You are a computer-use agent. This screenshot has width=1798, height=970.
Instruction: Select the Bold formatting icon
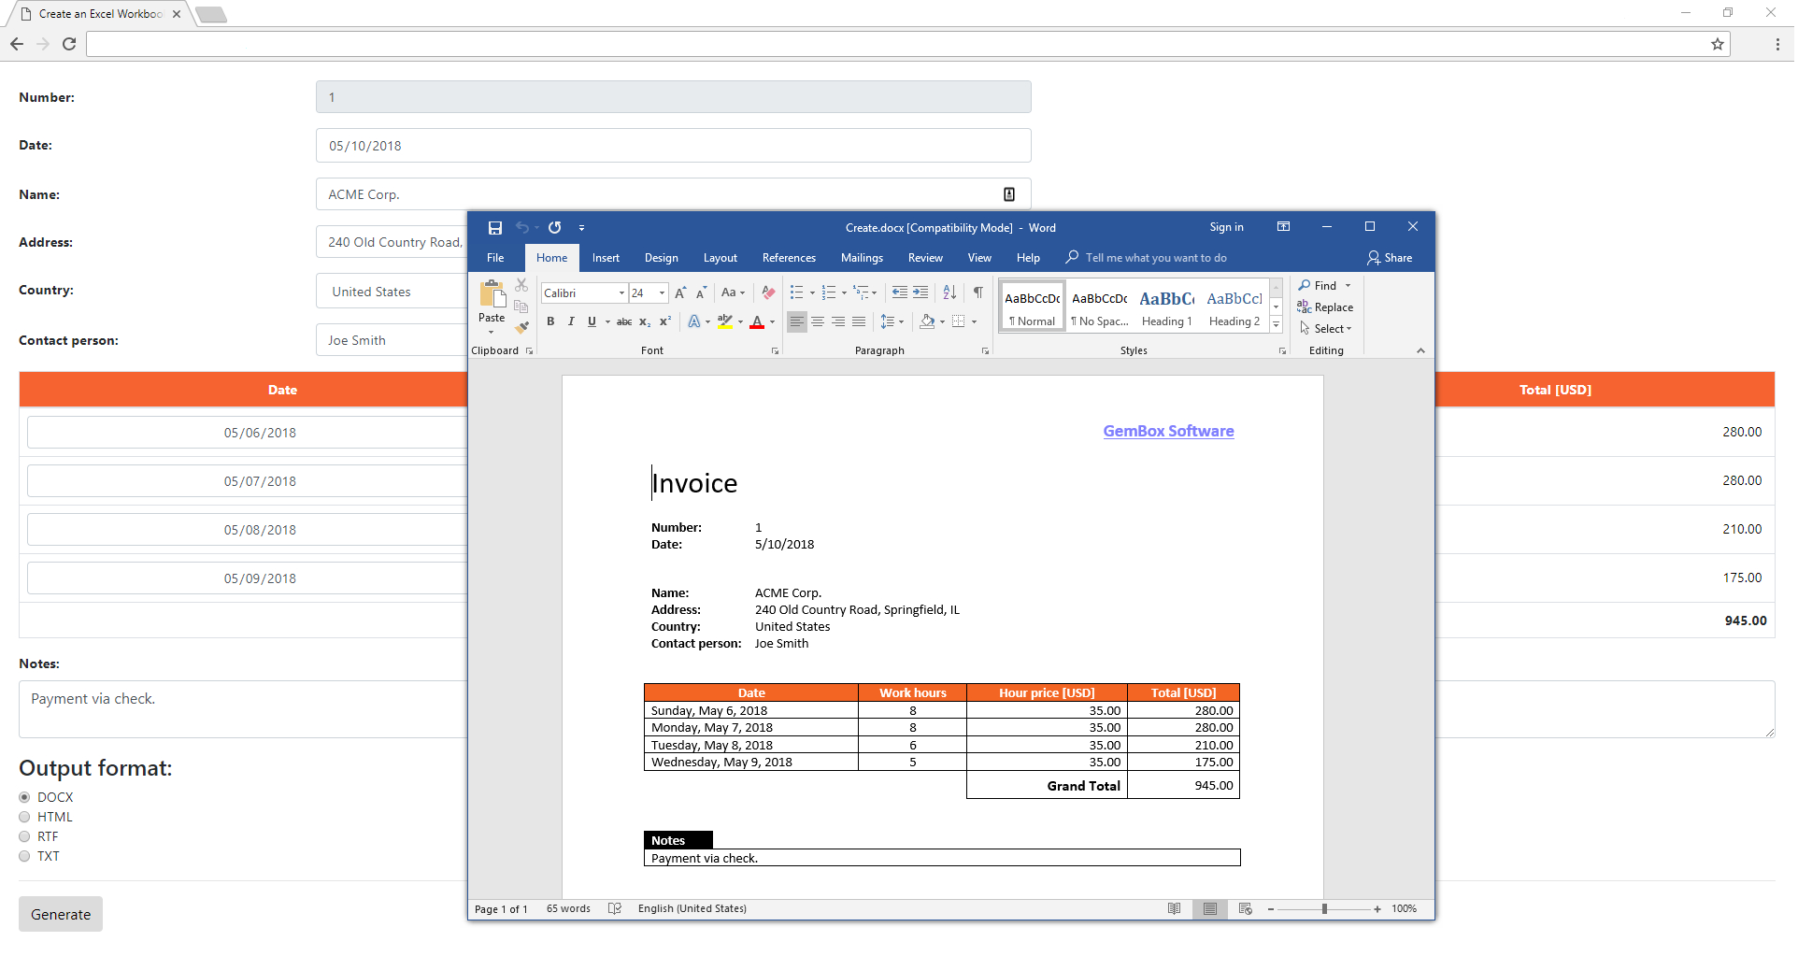[x=551, y=321]
